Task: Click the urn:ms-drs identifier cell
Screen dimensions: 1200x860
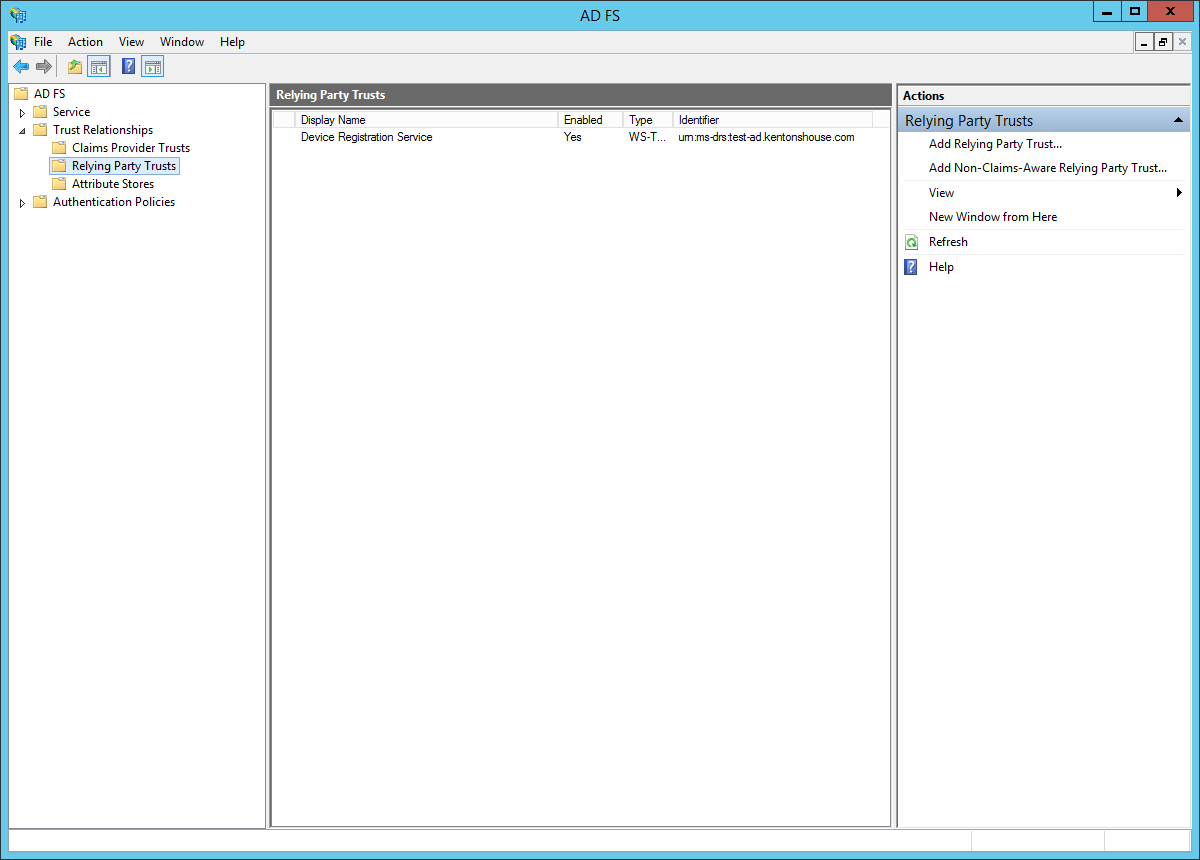Action: point(766,137)
